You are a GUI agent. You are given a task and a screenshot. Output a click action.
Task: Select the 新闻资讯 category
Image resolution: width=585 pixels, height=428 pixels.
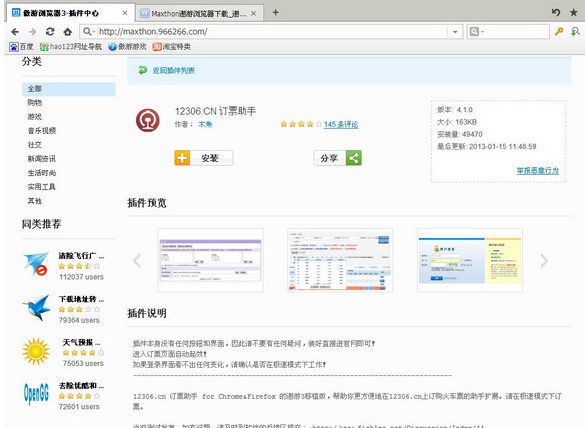click(41, 159)
